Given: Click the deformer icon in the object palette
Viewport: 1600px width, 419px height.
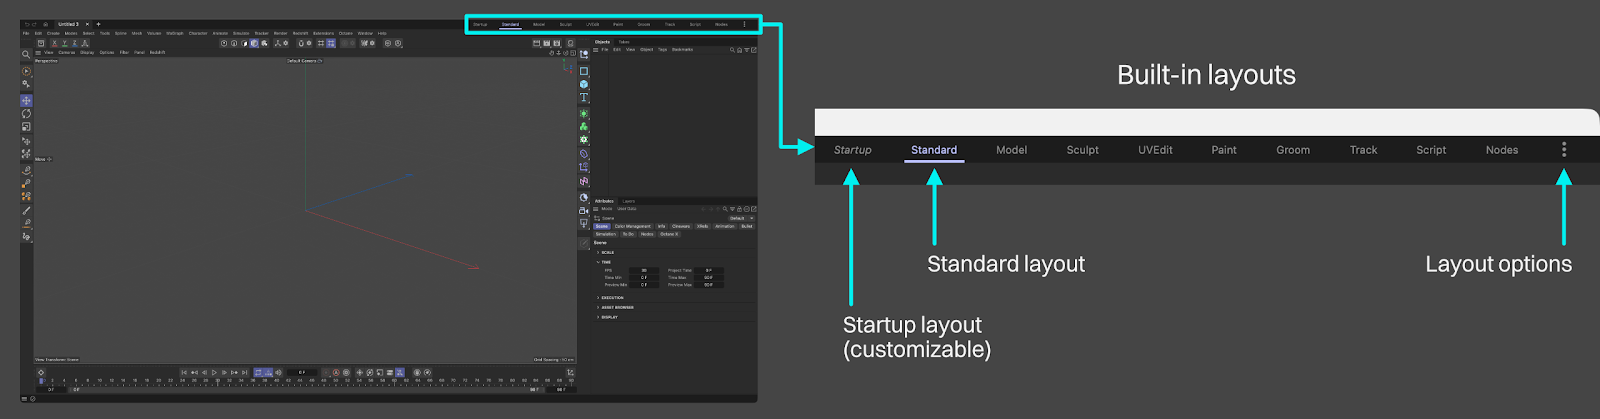Looking at the screenshot, I should (584, 155).
